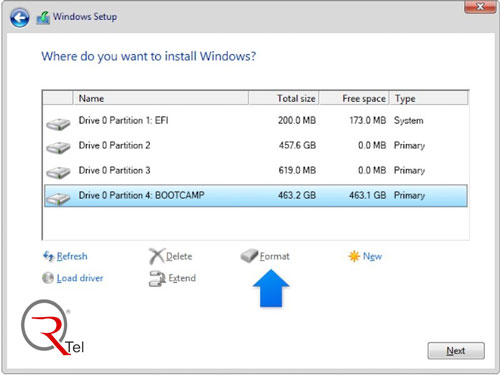Proceed with the Next button
Viewport: 500px width, 375px height.
pyautogui.click(x=456, y=351)
